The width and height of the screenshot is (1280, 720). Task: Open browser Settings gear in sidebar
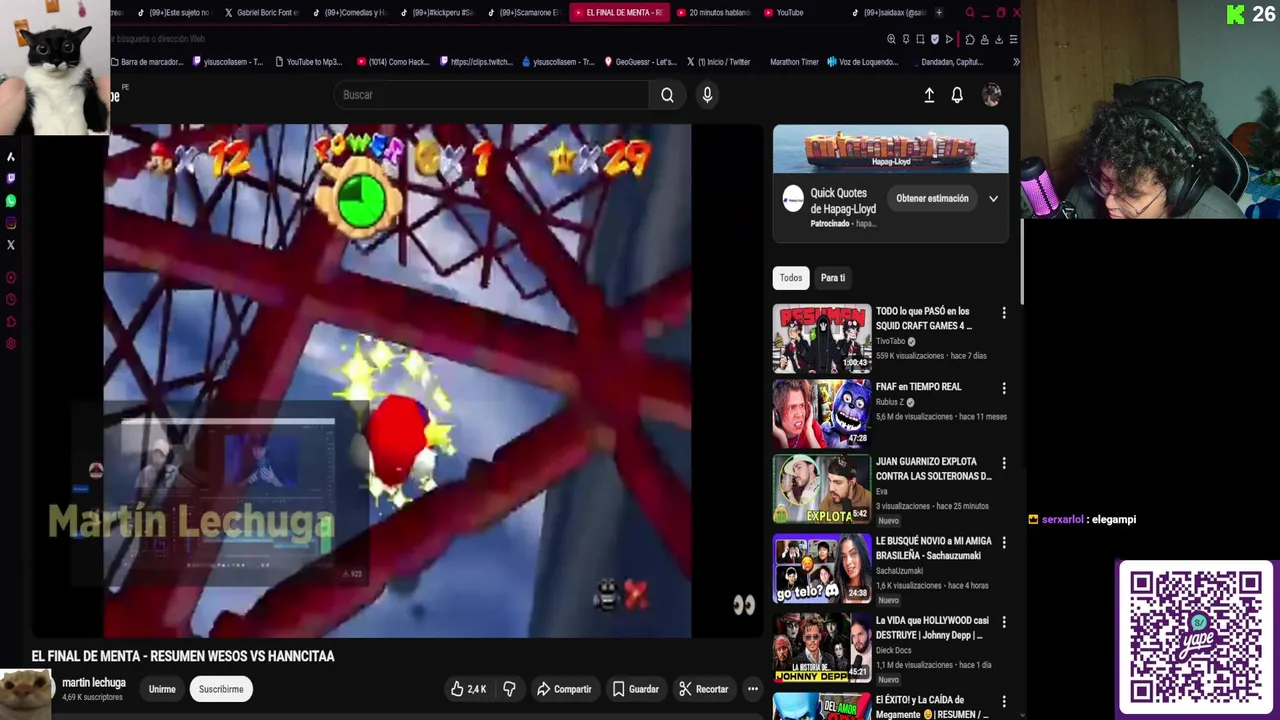coord(11,344)
